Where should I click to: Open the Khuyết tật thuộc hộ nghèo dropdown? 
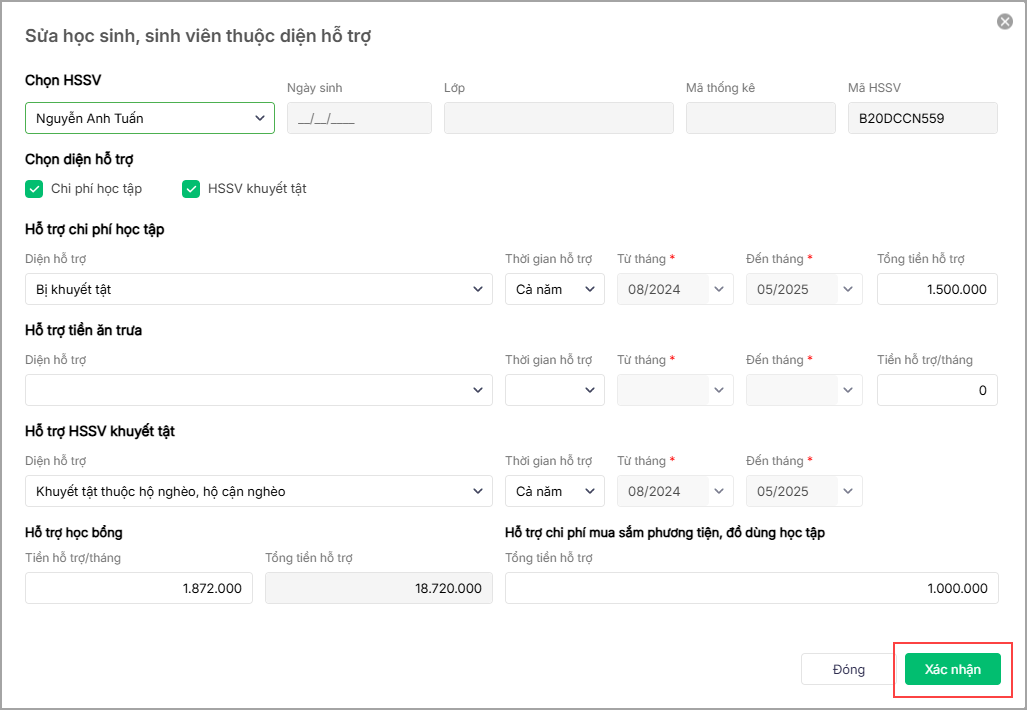tap(258, 491)
